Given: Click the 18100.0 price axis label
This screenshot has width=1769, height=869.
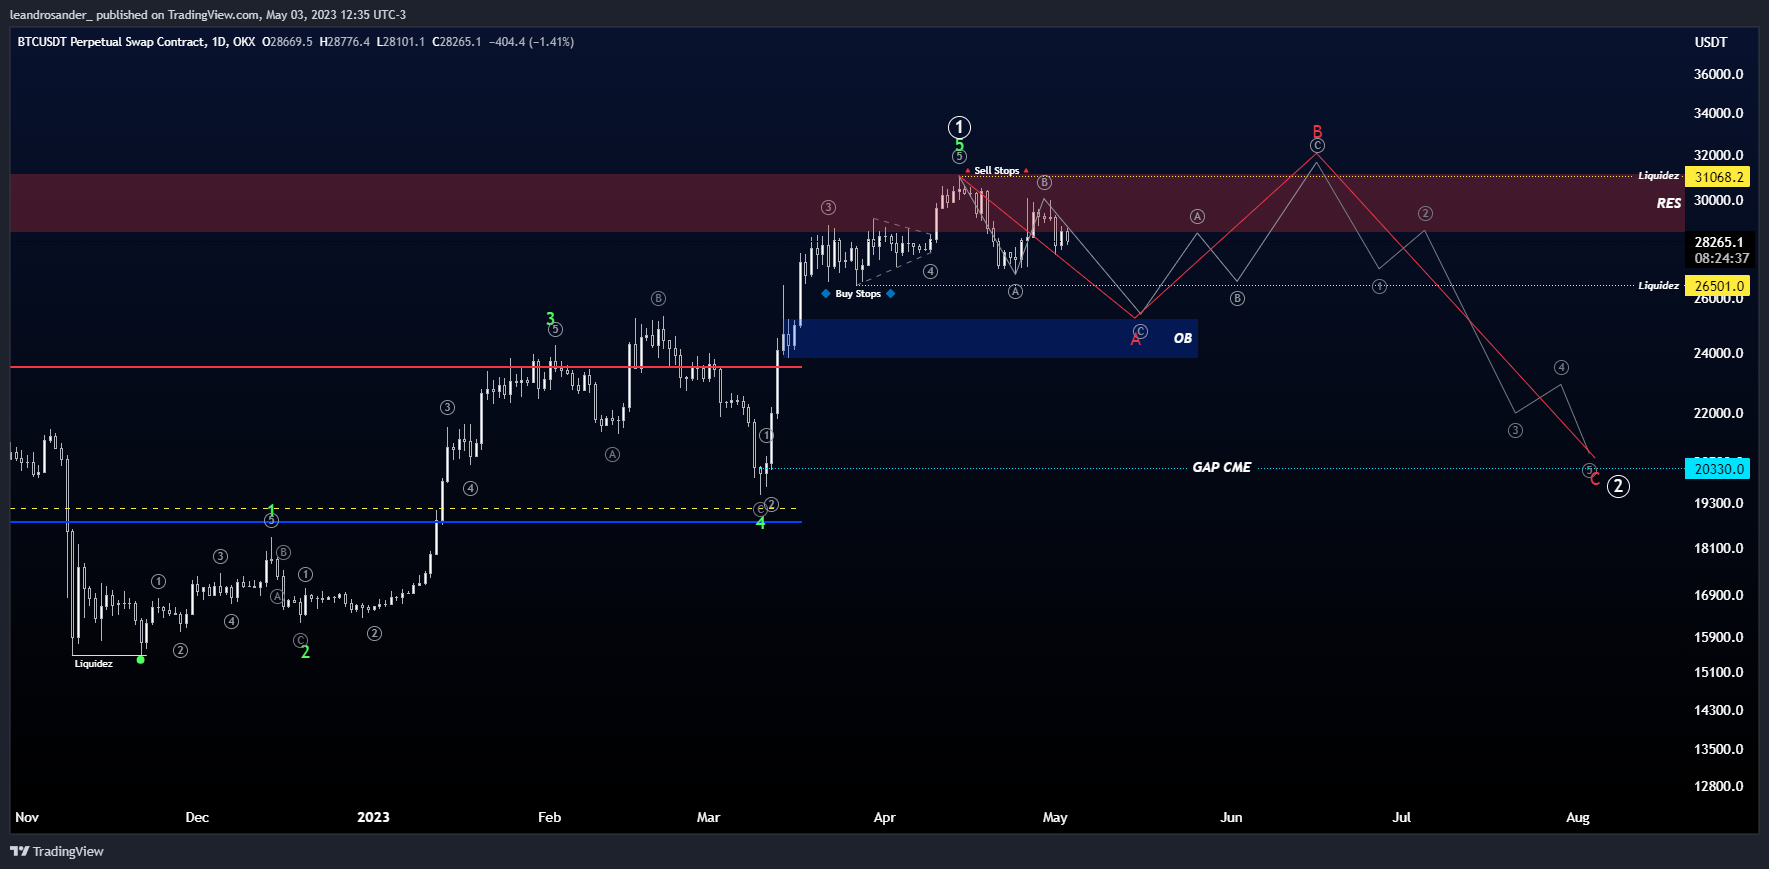Looking at the screenshot, I should click(1719, 548).
